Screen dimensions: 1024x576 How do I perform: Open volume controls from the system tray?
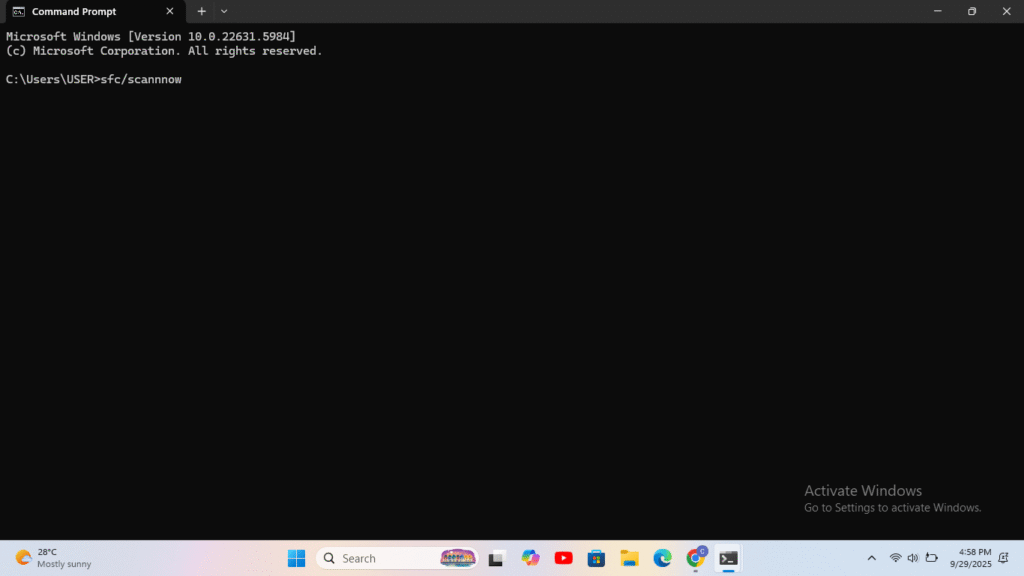click(x=913, y=558)
